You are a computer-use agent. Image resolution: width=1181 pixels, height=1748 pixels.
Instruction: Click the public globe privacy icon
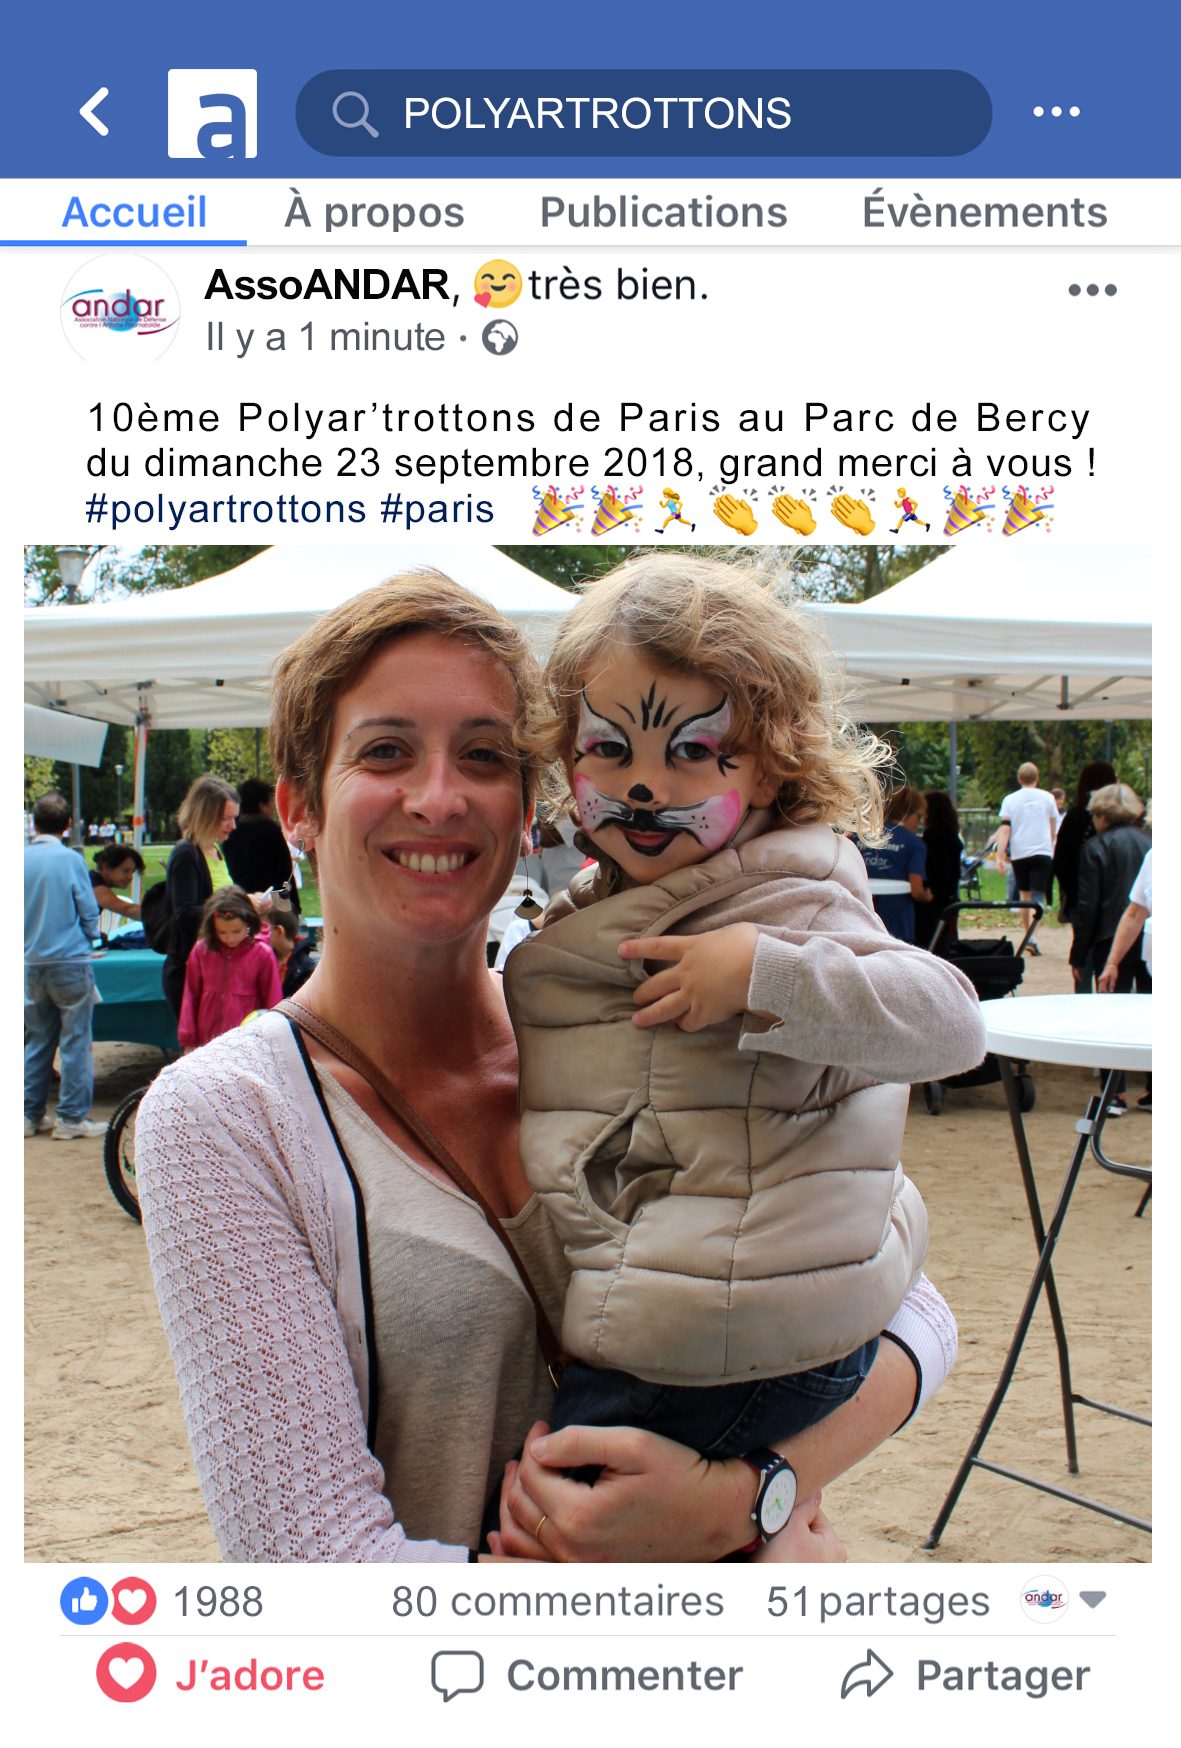tap(500, 338)
